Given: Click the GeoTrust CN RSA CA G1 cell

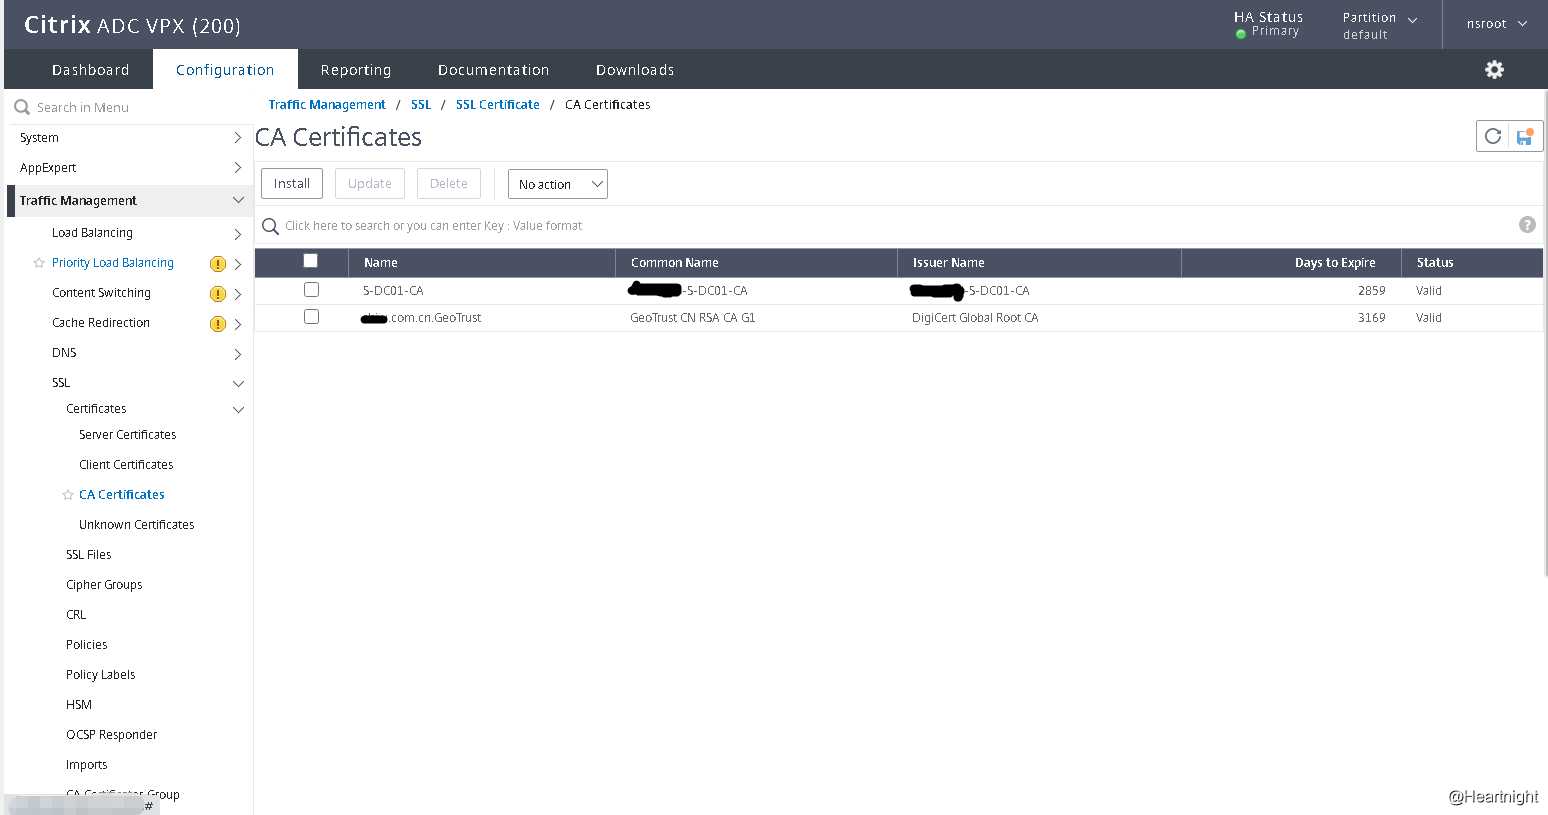Looking at the screenshot, I should (x=693, y=318).
